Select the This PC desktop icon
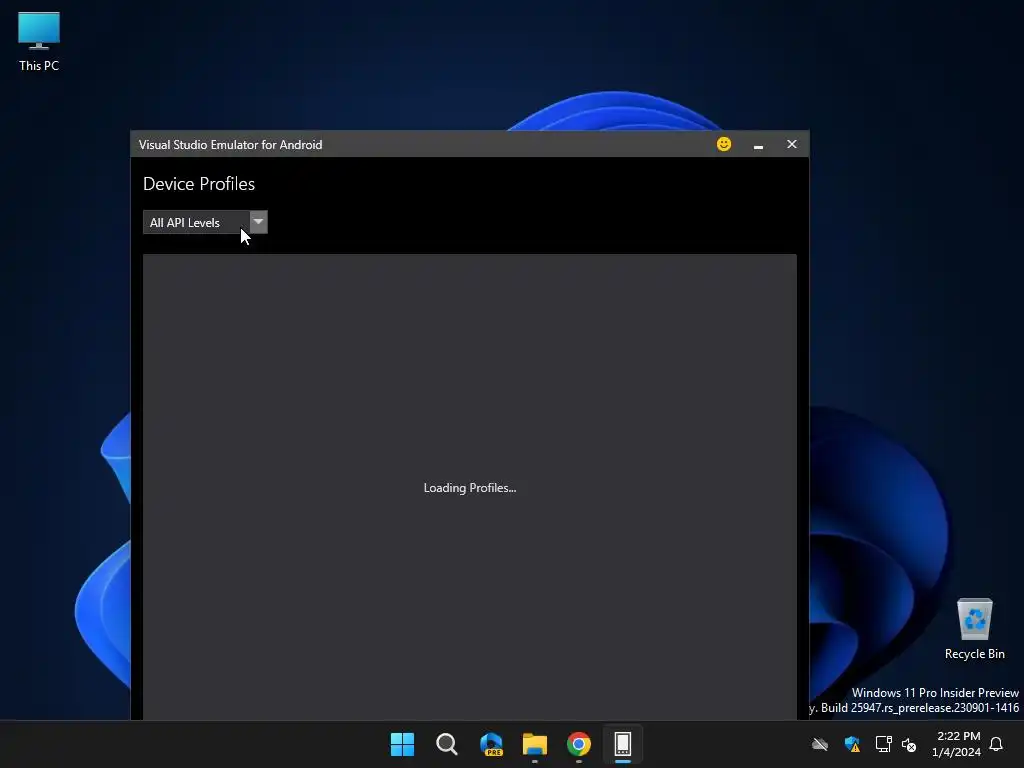The width and height of the screenshot is (1024, 768). click(x=39, y=42)
